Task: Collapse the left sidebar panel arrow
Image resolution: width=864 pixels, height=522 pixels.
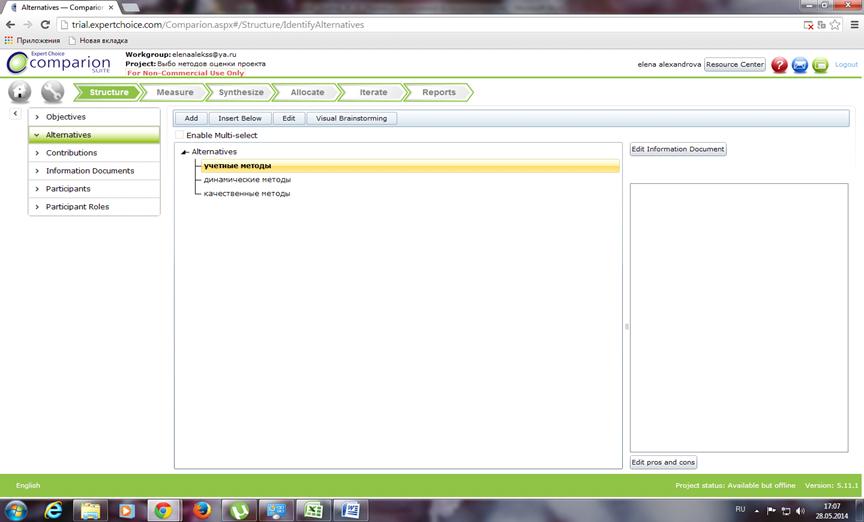Action: 16,114
